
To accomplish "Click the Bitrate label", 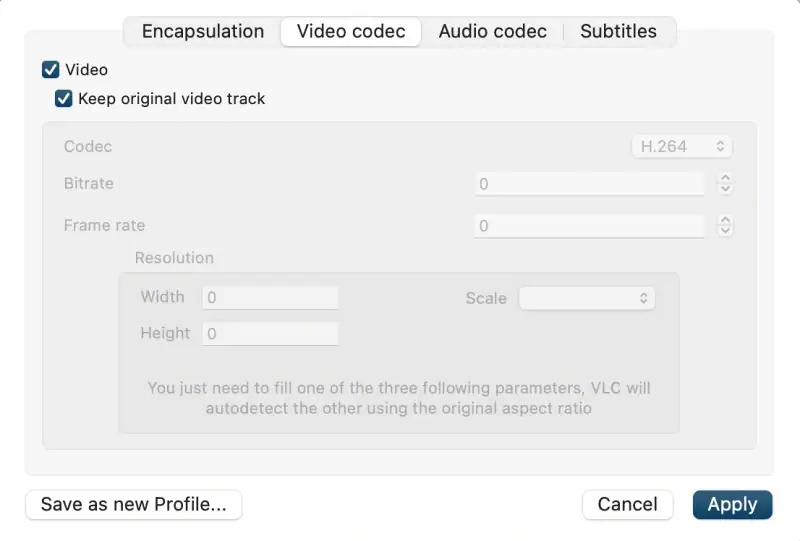I will click(89, 183).
